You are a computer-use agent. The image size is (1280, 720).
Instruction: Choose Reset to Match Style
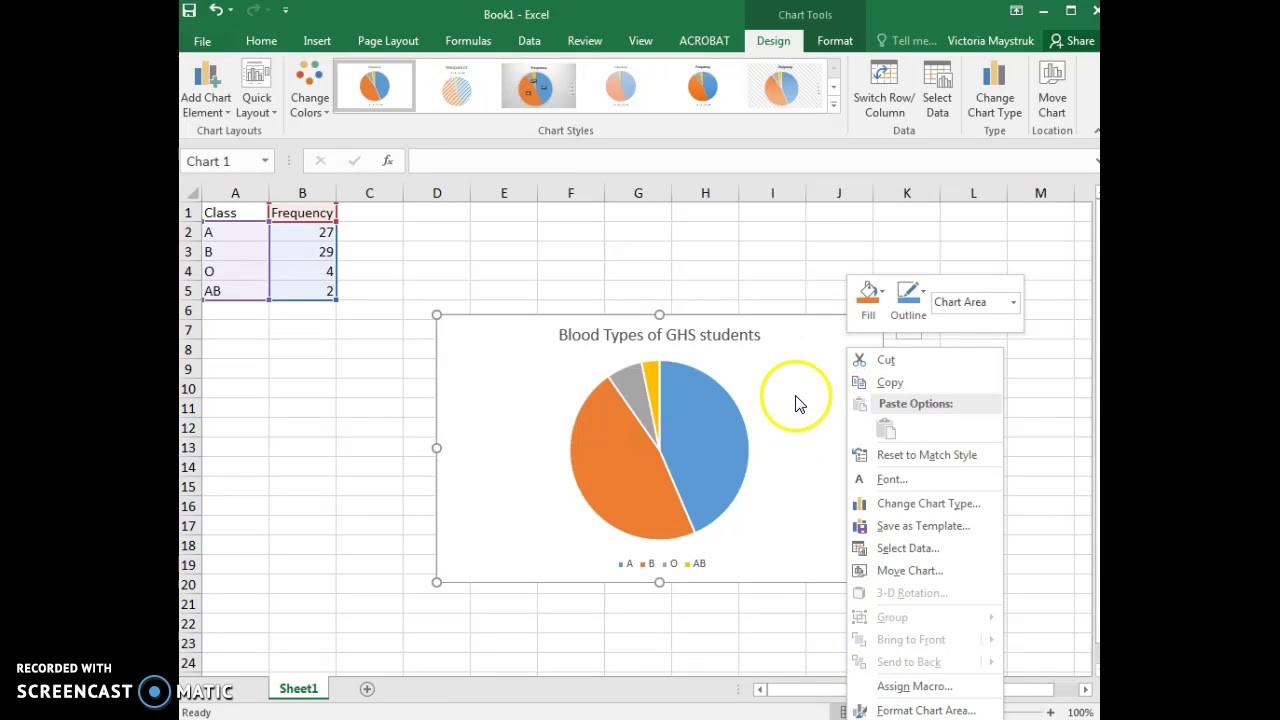pyautogui.click(x=925, y=455)
